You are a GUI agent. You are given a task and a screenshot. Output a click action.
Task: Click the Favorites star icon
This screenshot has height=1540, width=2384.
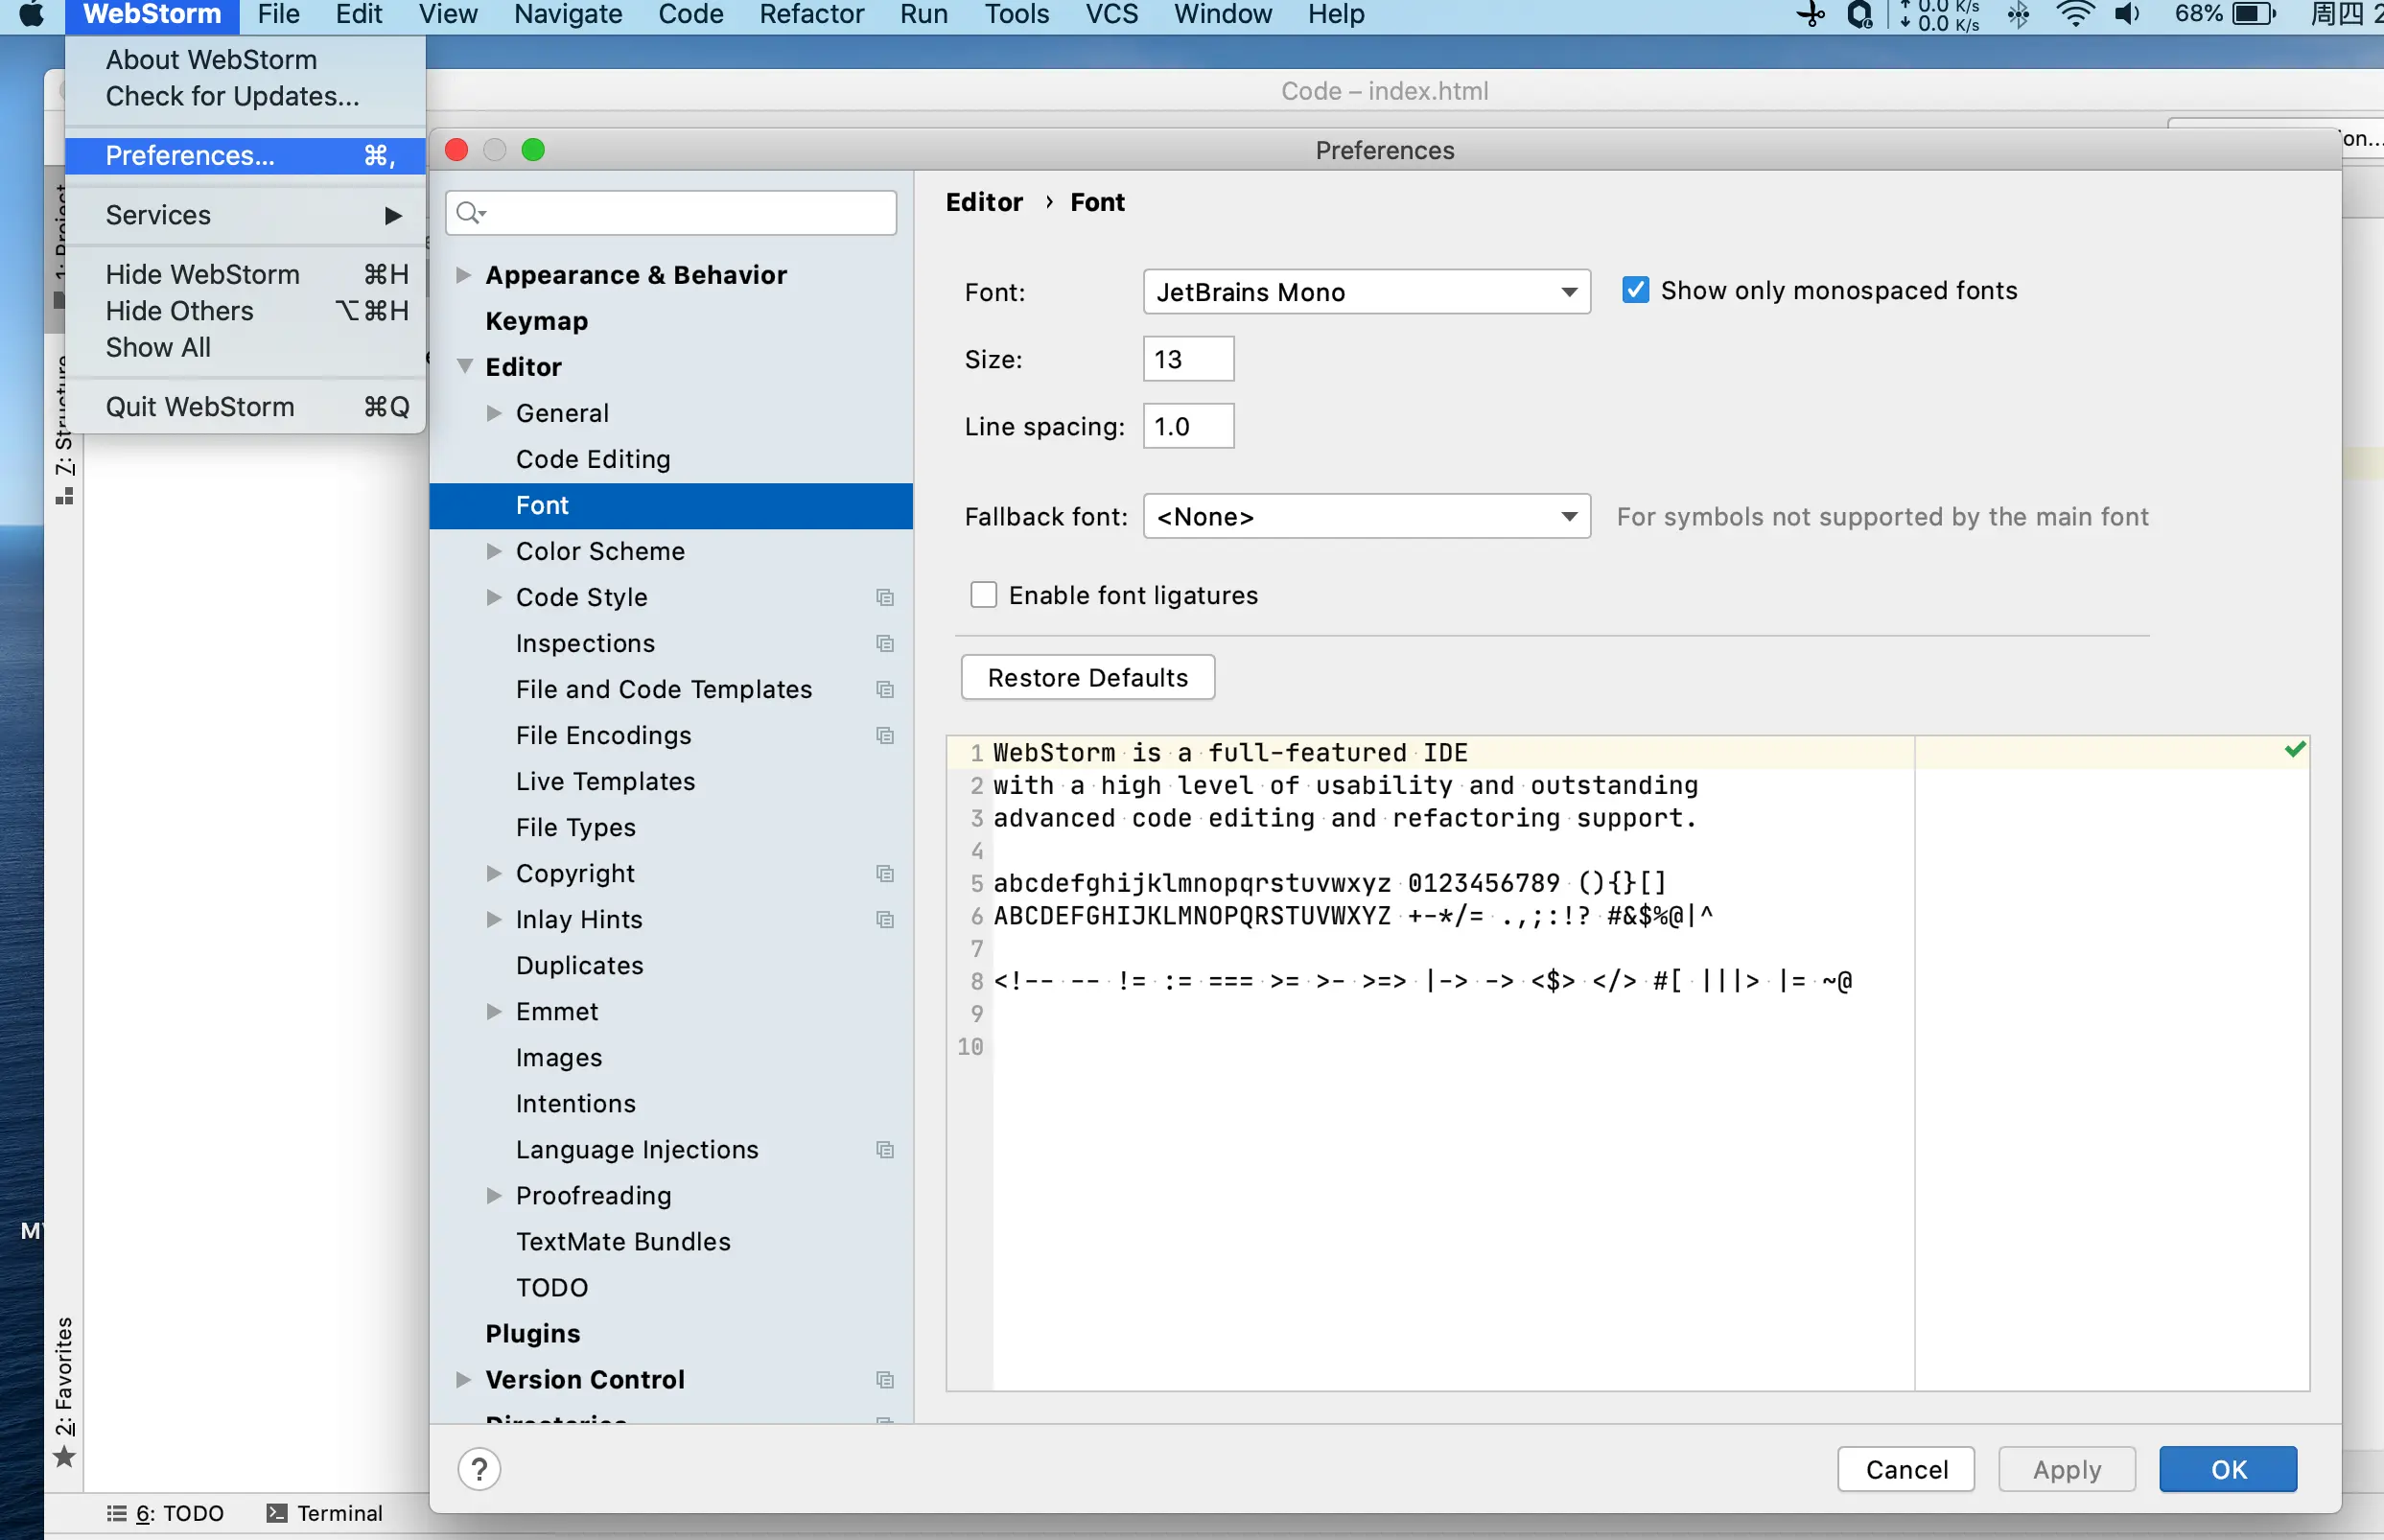64,1456
